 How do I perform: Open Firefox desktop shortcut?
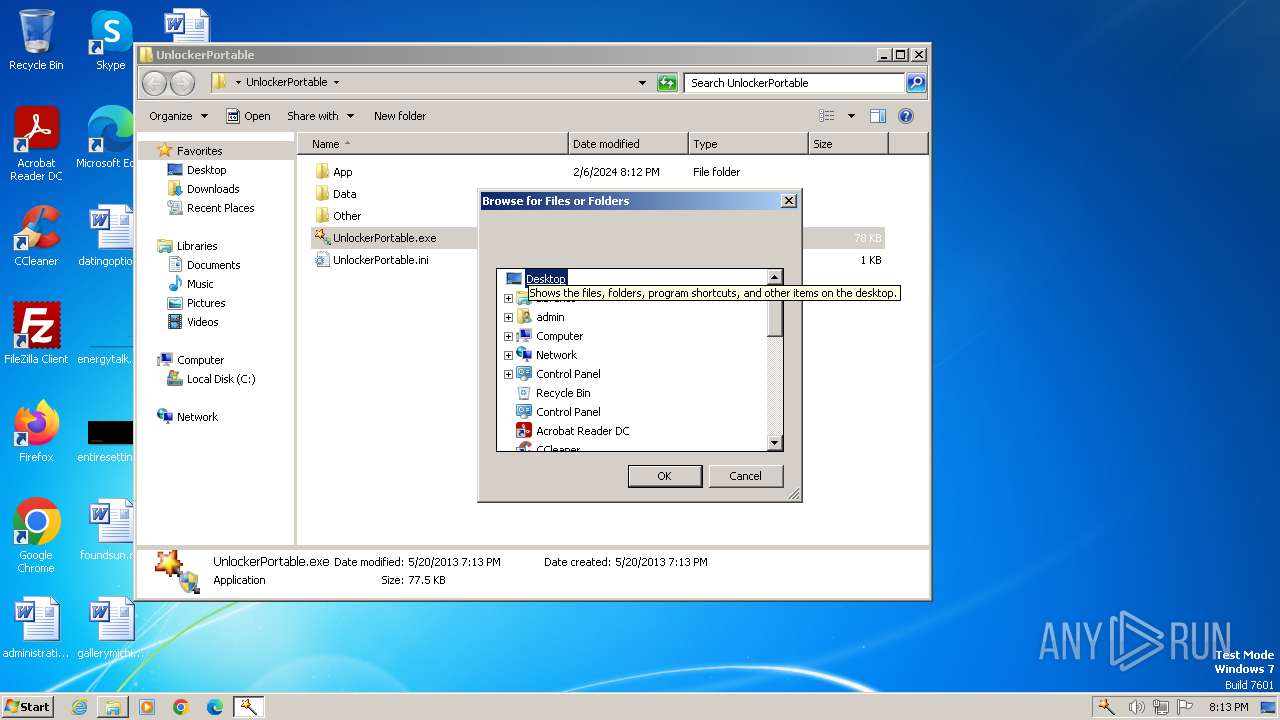click(x=36, y=432)
